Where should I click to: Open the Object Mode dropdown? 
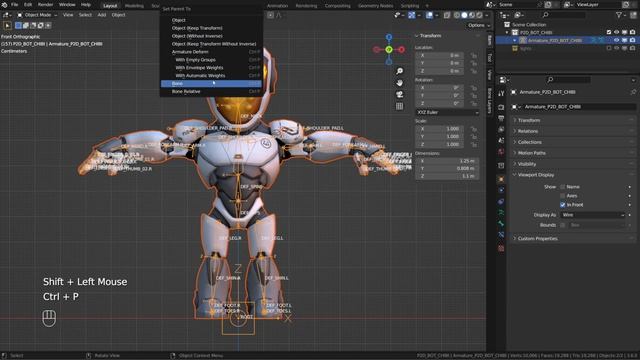[x=37, y=15]
